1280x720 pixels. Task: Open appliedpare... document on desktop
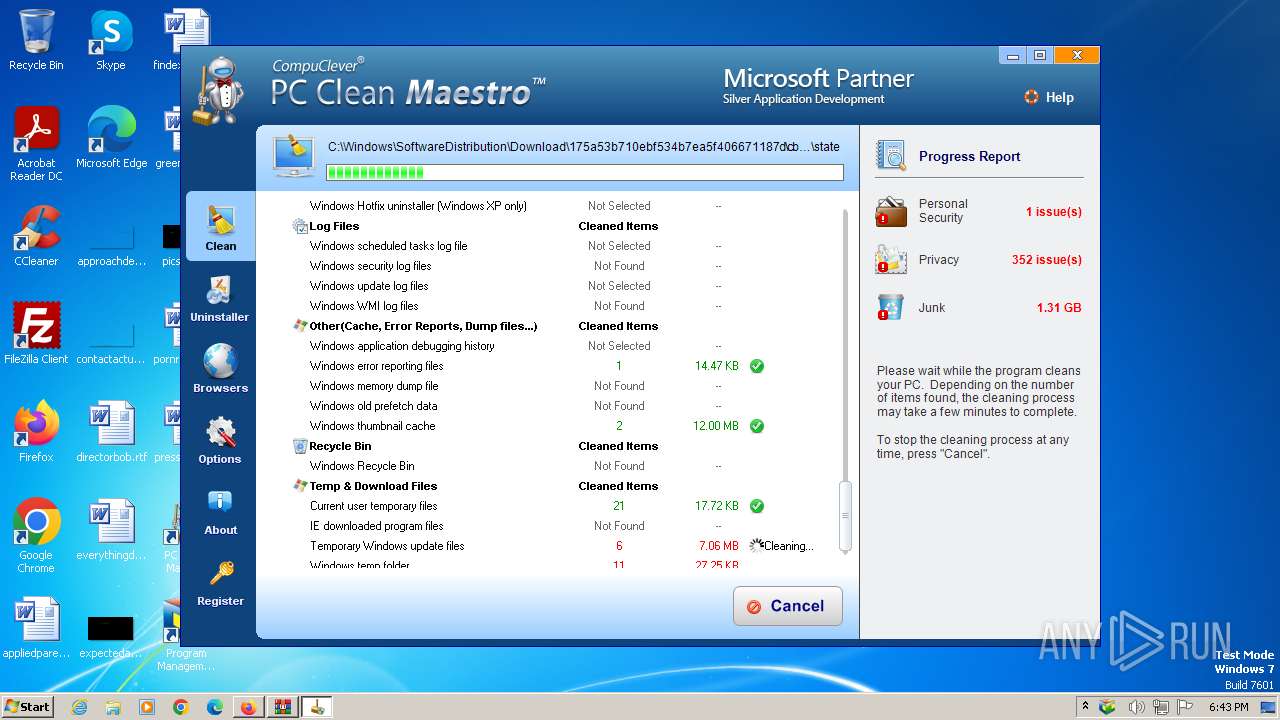pyautogui.click(x=36, y=628)
